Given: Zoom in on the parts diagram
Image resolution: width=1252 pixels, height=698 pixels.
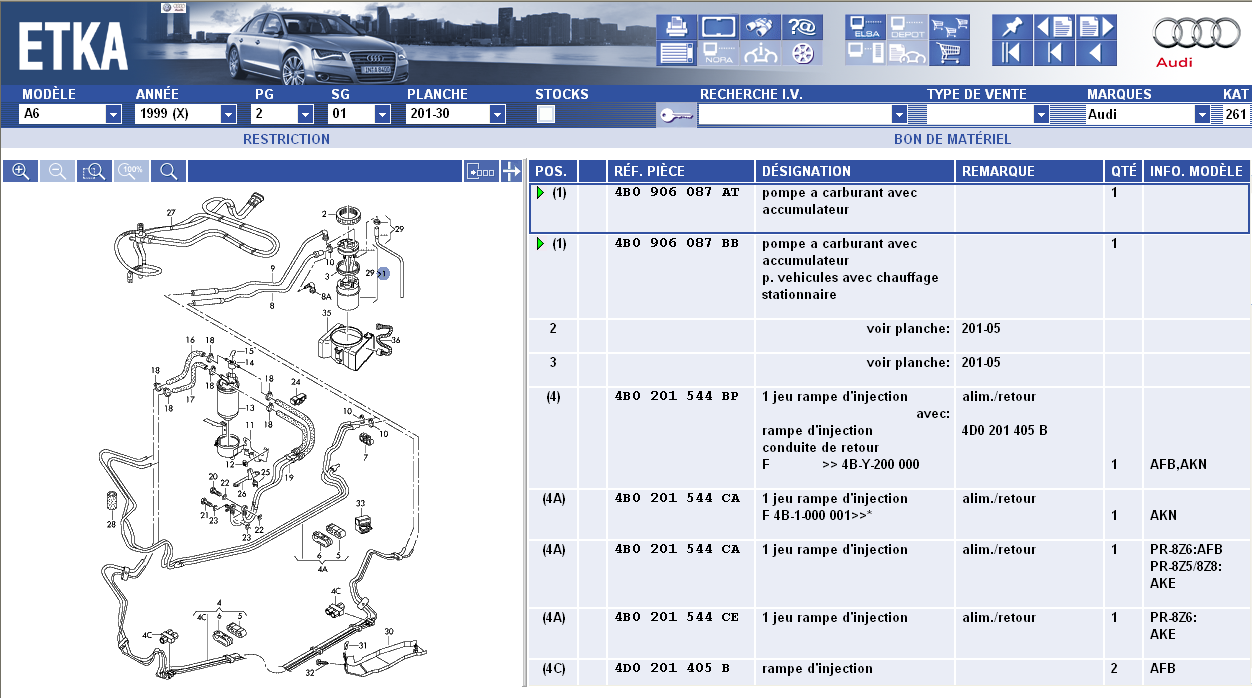Looking at the screenshot, I should tap(20, 171).
